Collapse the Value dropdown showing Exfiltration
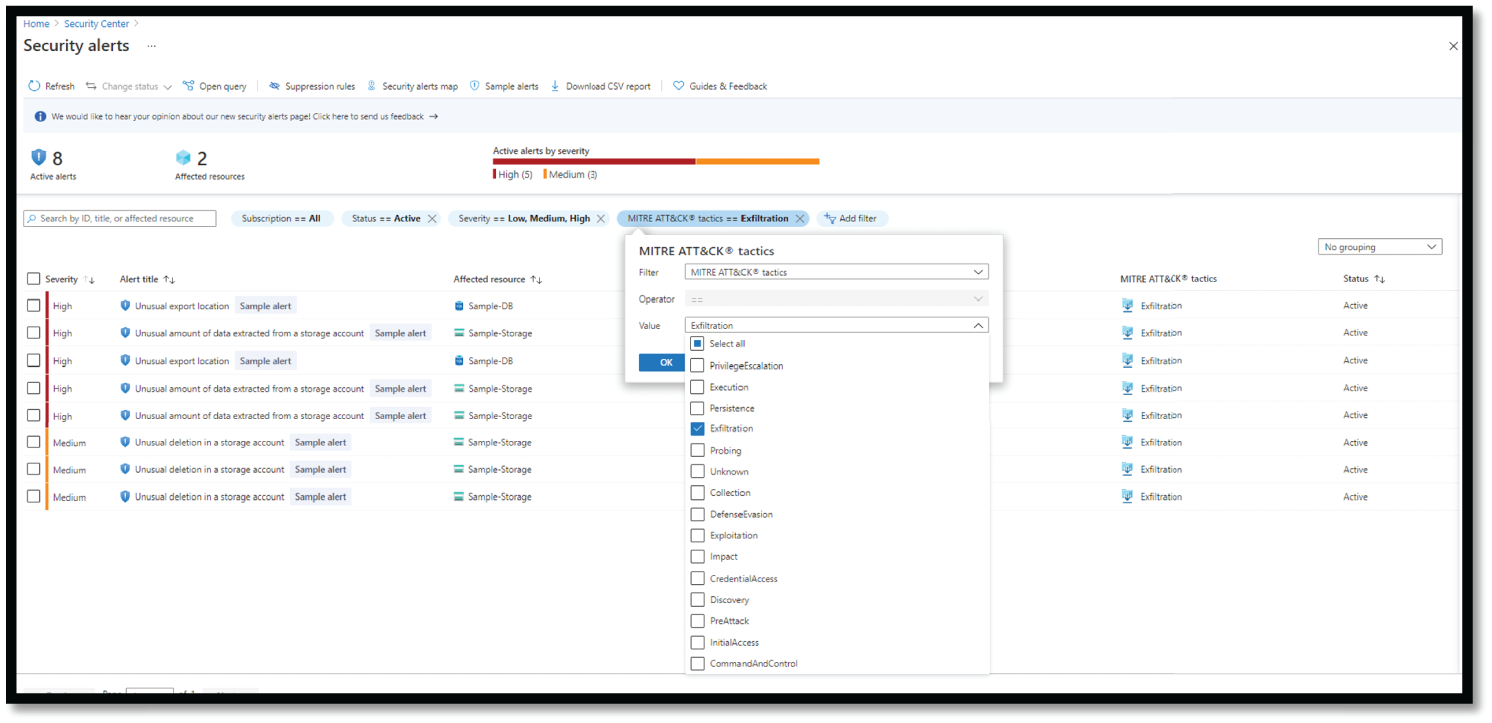 click(836, 325)
